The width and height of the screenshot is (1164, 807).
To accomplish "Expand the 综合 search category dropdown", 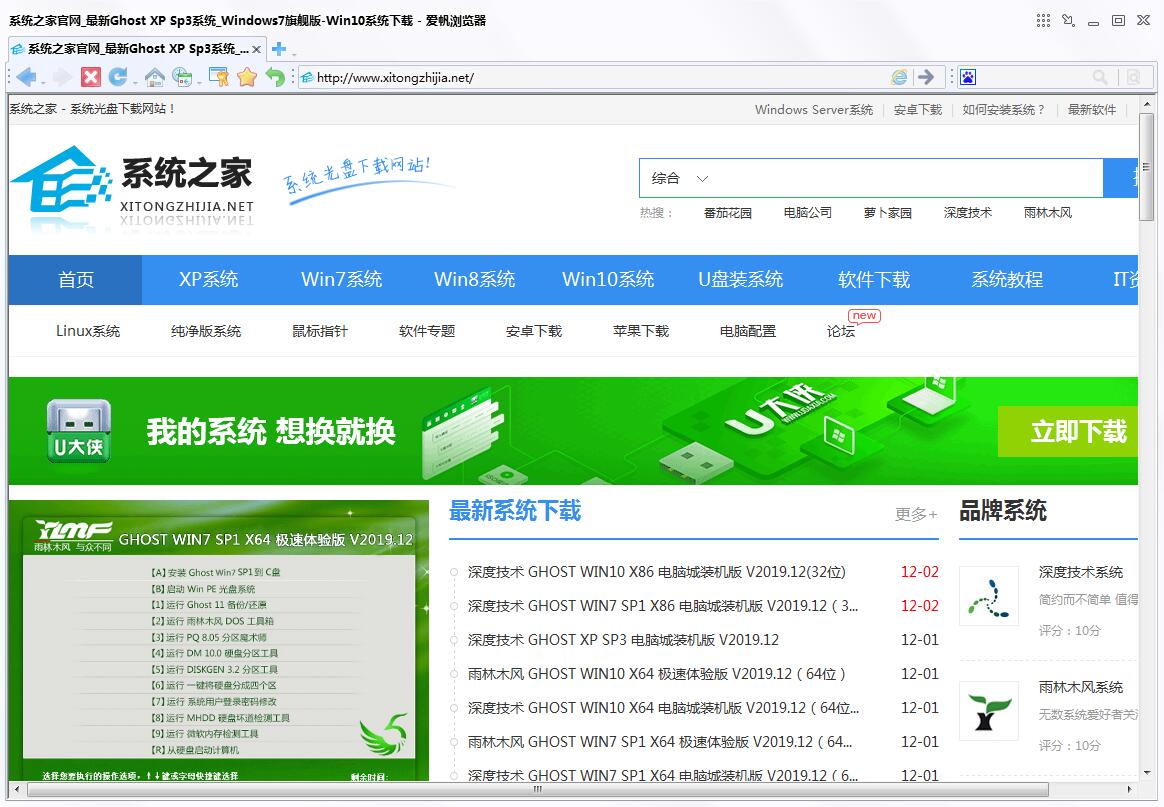I will pyautogui.click(x=681, y=178).
